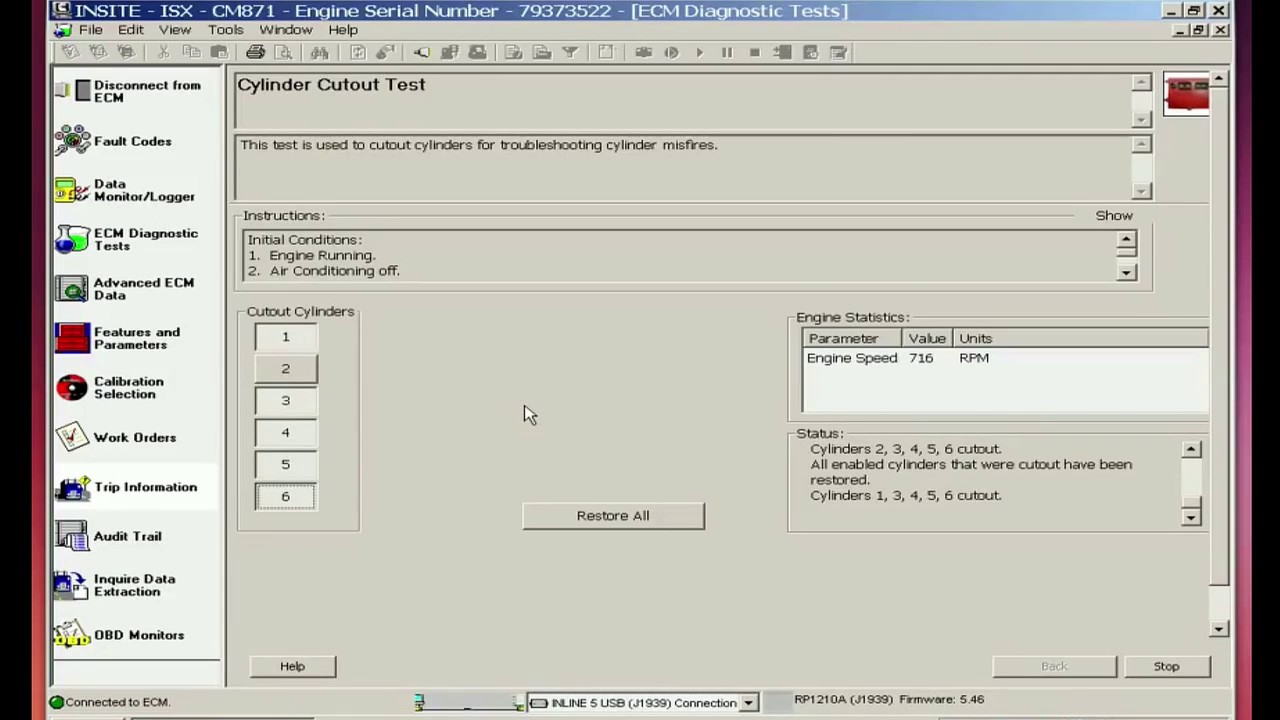The image size is (1280, 720).
Task: Click the Parameter column header
Action: [851, 338]
